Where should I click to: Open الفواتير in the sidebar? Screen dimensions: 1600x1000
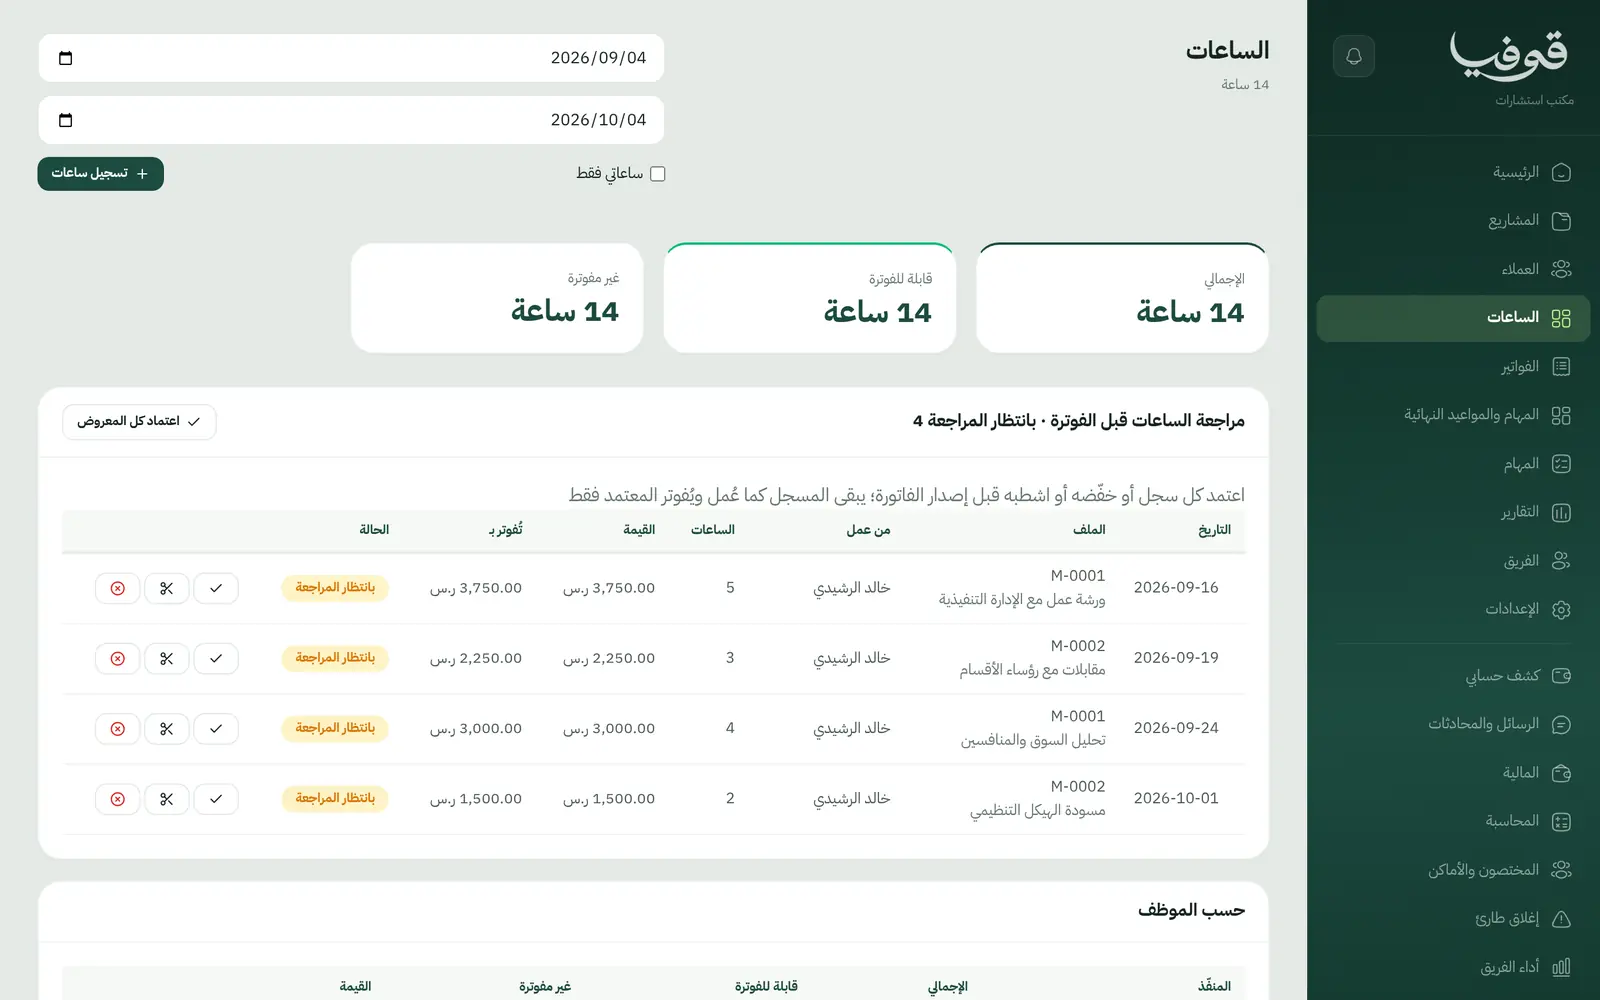(x=1453, y=366)
